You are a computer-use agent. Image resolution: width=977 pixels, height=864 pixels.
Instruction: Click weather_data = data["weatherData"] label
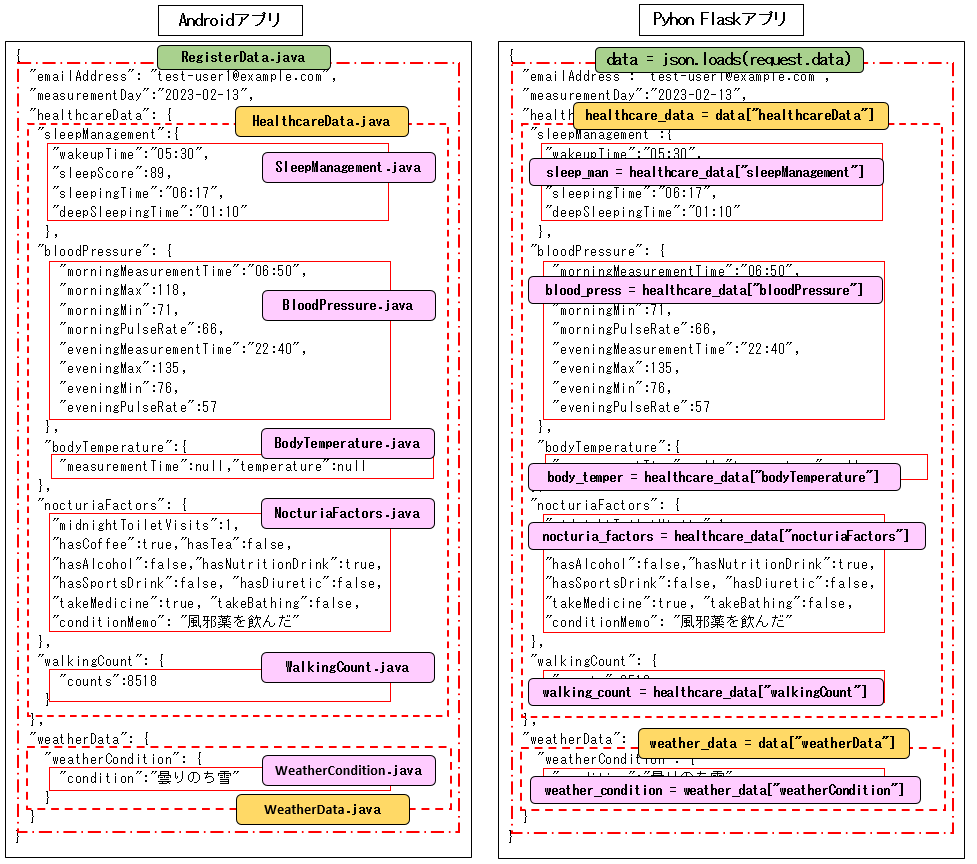pyautogui.click(x=774, y=744)
